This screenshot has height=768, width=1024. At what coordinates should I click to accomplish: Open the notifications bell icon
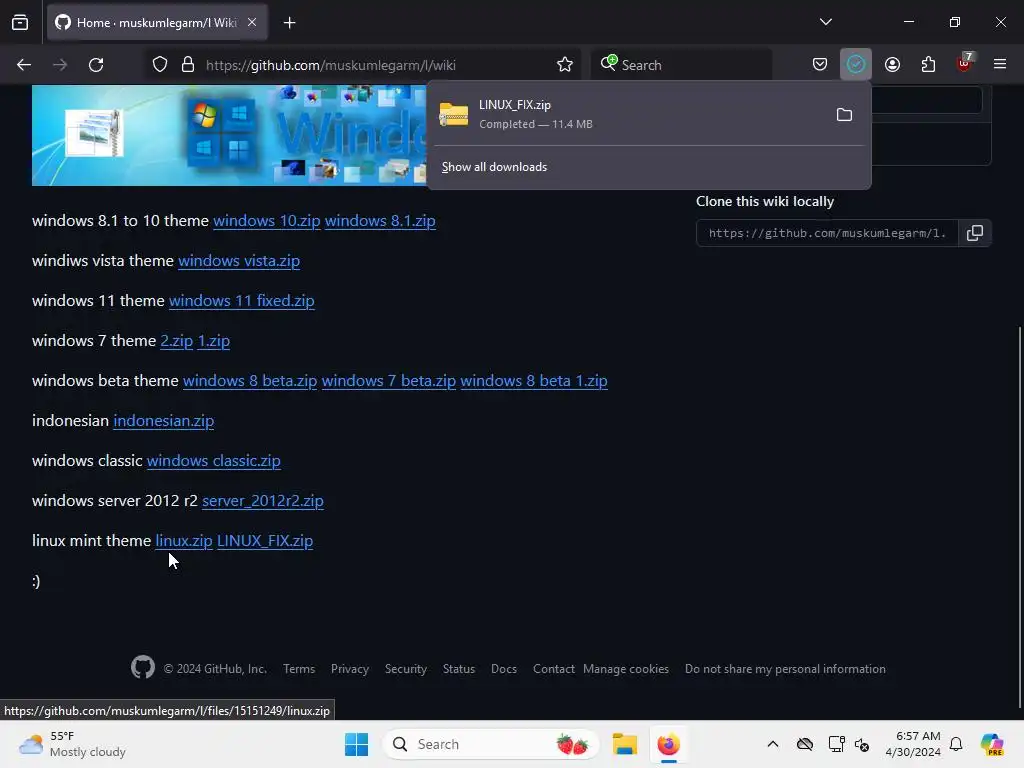click(x=956, y=744)
